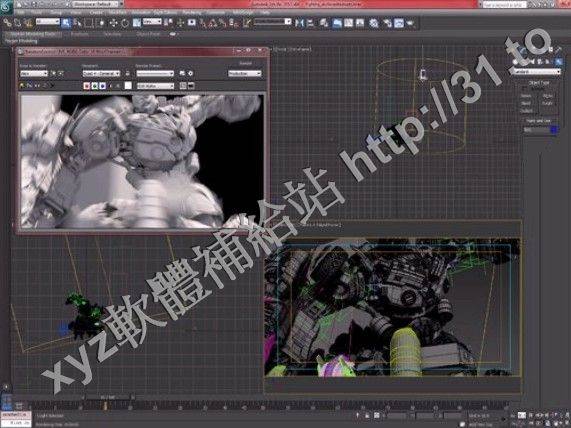This screenshot has width=571, height=428.
Task: Click the object name input field
Action: click(x=536, y=130)
